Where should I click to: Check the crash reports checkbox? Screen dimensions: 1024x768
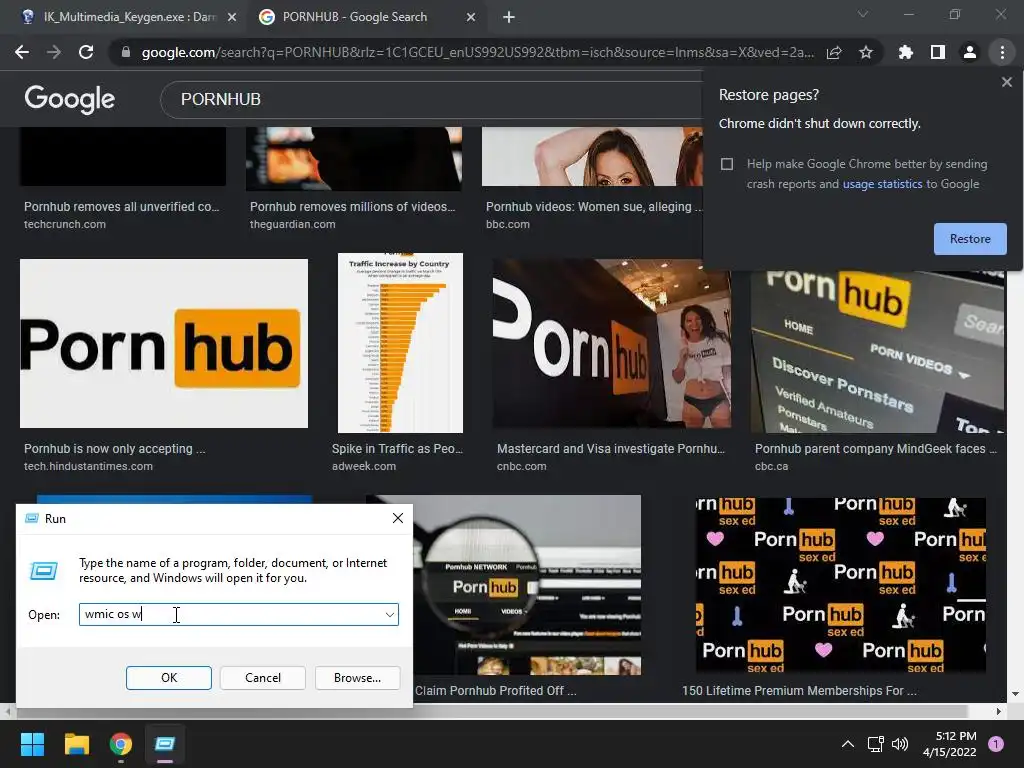pos(727,164)
